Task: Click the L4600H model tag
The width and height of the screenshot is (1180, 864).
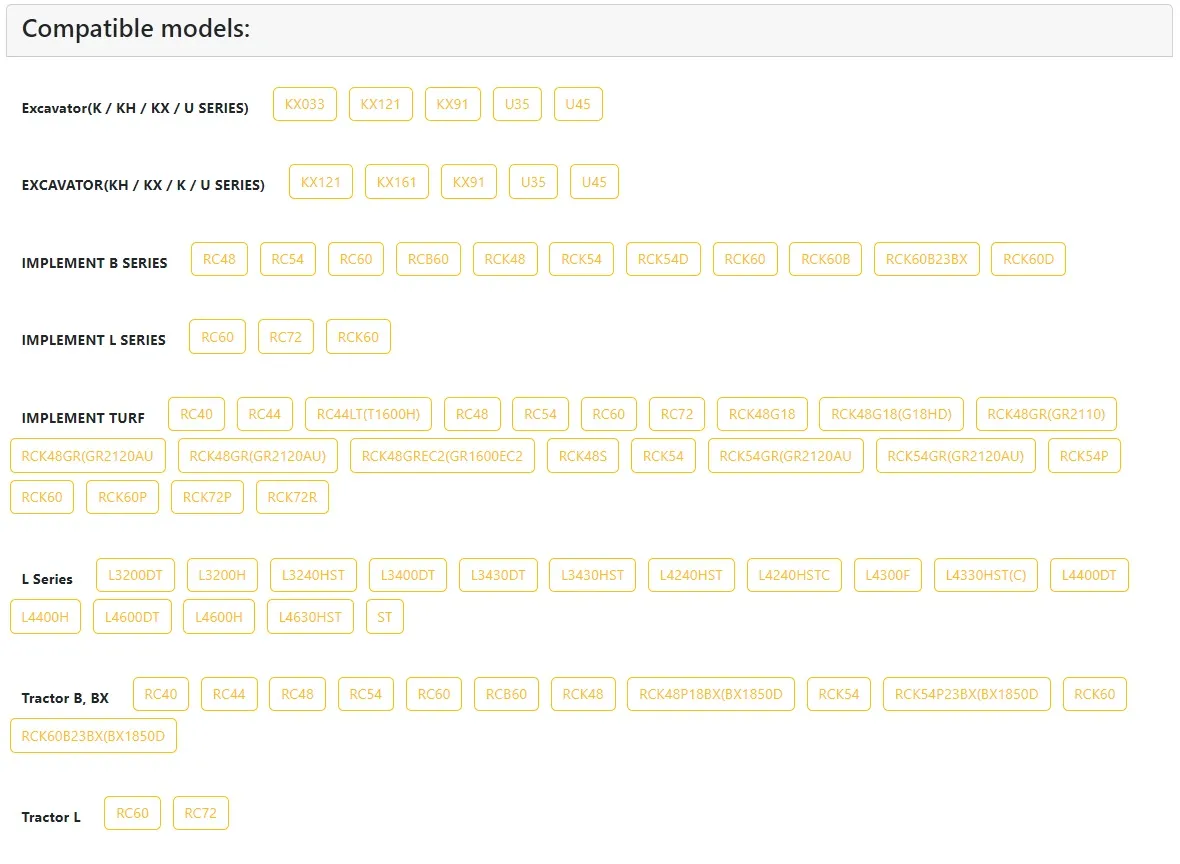Action: pyautogui.click(x=219, y=616)
